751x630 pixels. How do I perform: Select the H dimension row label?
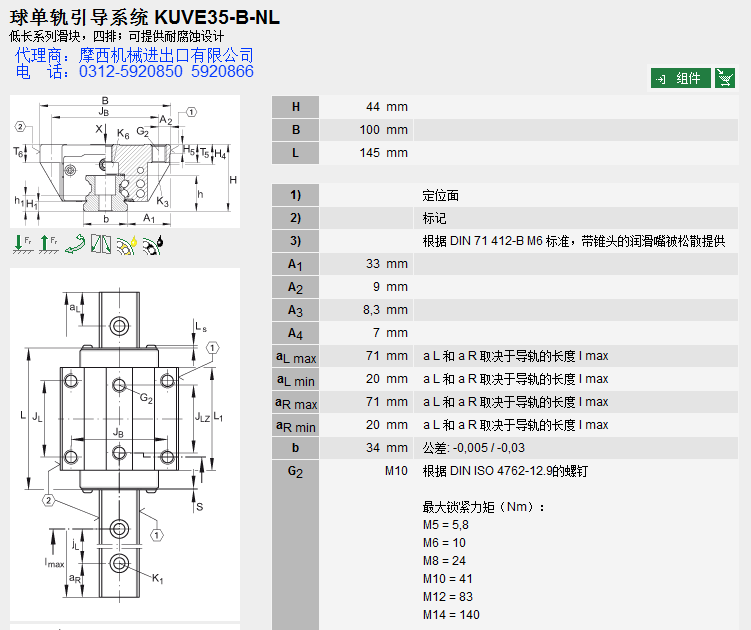pyautogui.click(x=295, y=107)
